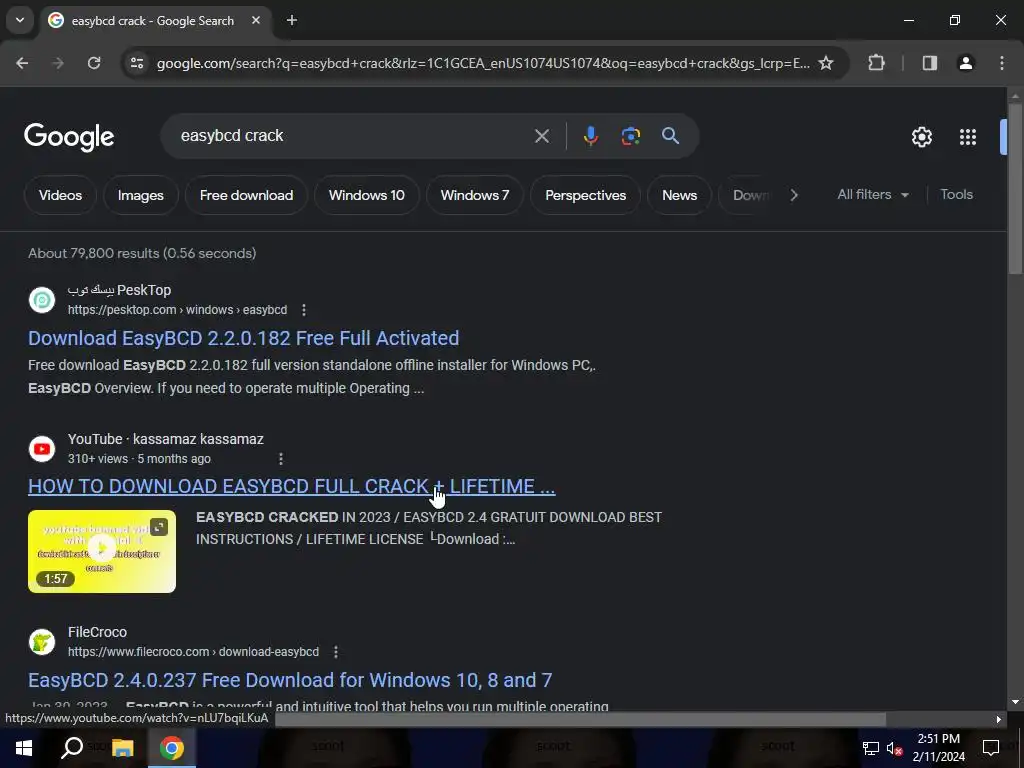Expand the All filters dropdown
The height and width of the screenshot is (768, 1024).
pyautogui.click(x=873, y=195)
